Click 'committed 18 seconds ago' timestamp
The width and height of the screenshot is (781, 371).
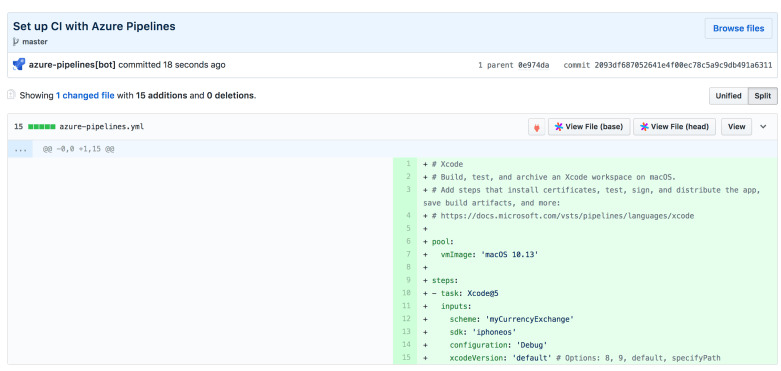[x=172, y=65]
